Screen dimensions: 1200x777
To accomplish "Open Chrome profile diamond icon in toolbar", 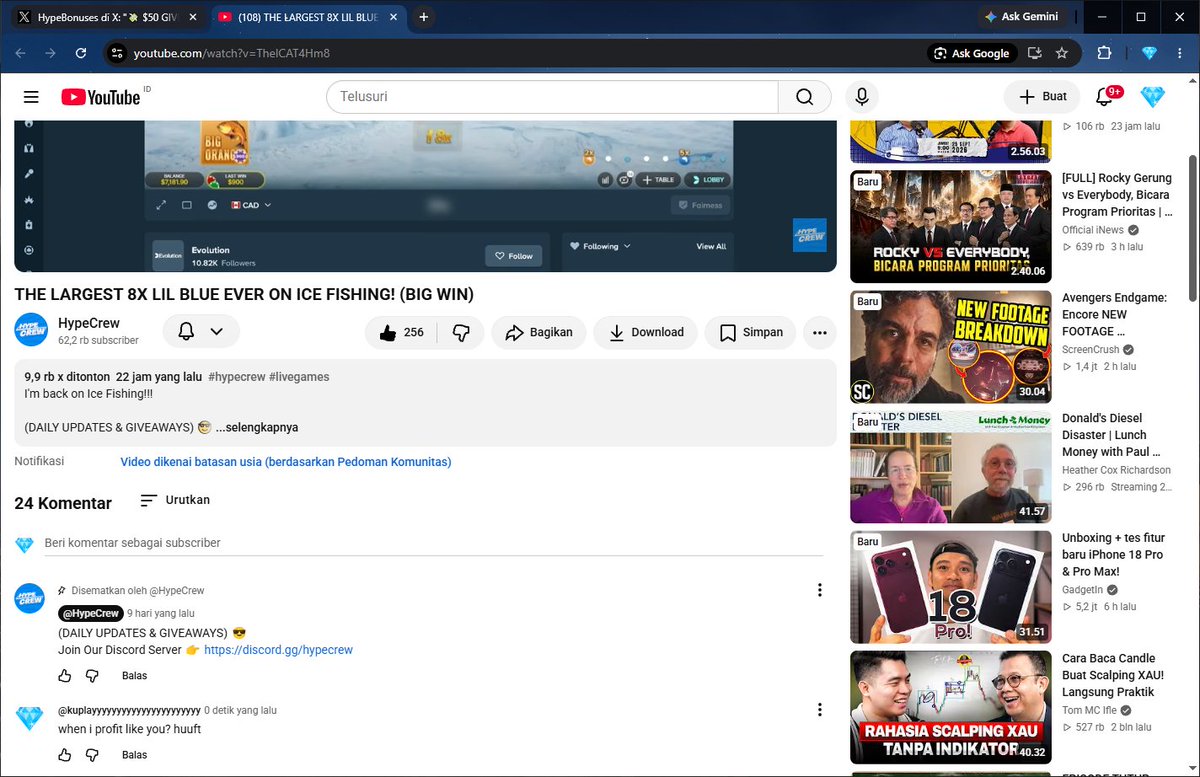I will [x=1149, y=53].
